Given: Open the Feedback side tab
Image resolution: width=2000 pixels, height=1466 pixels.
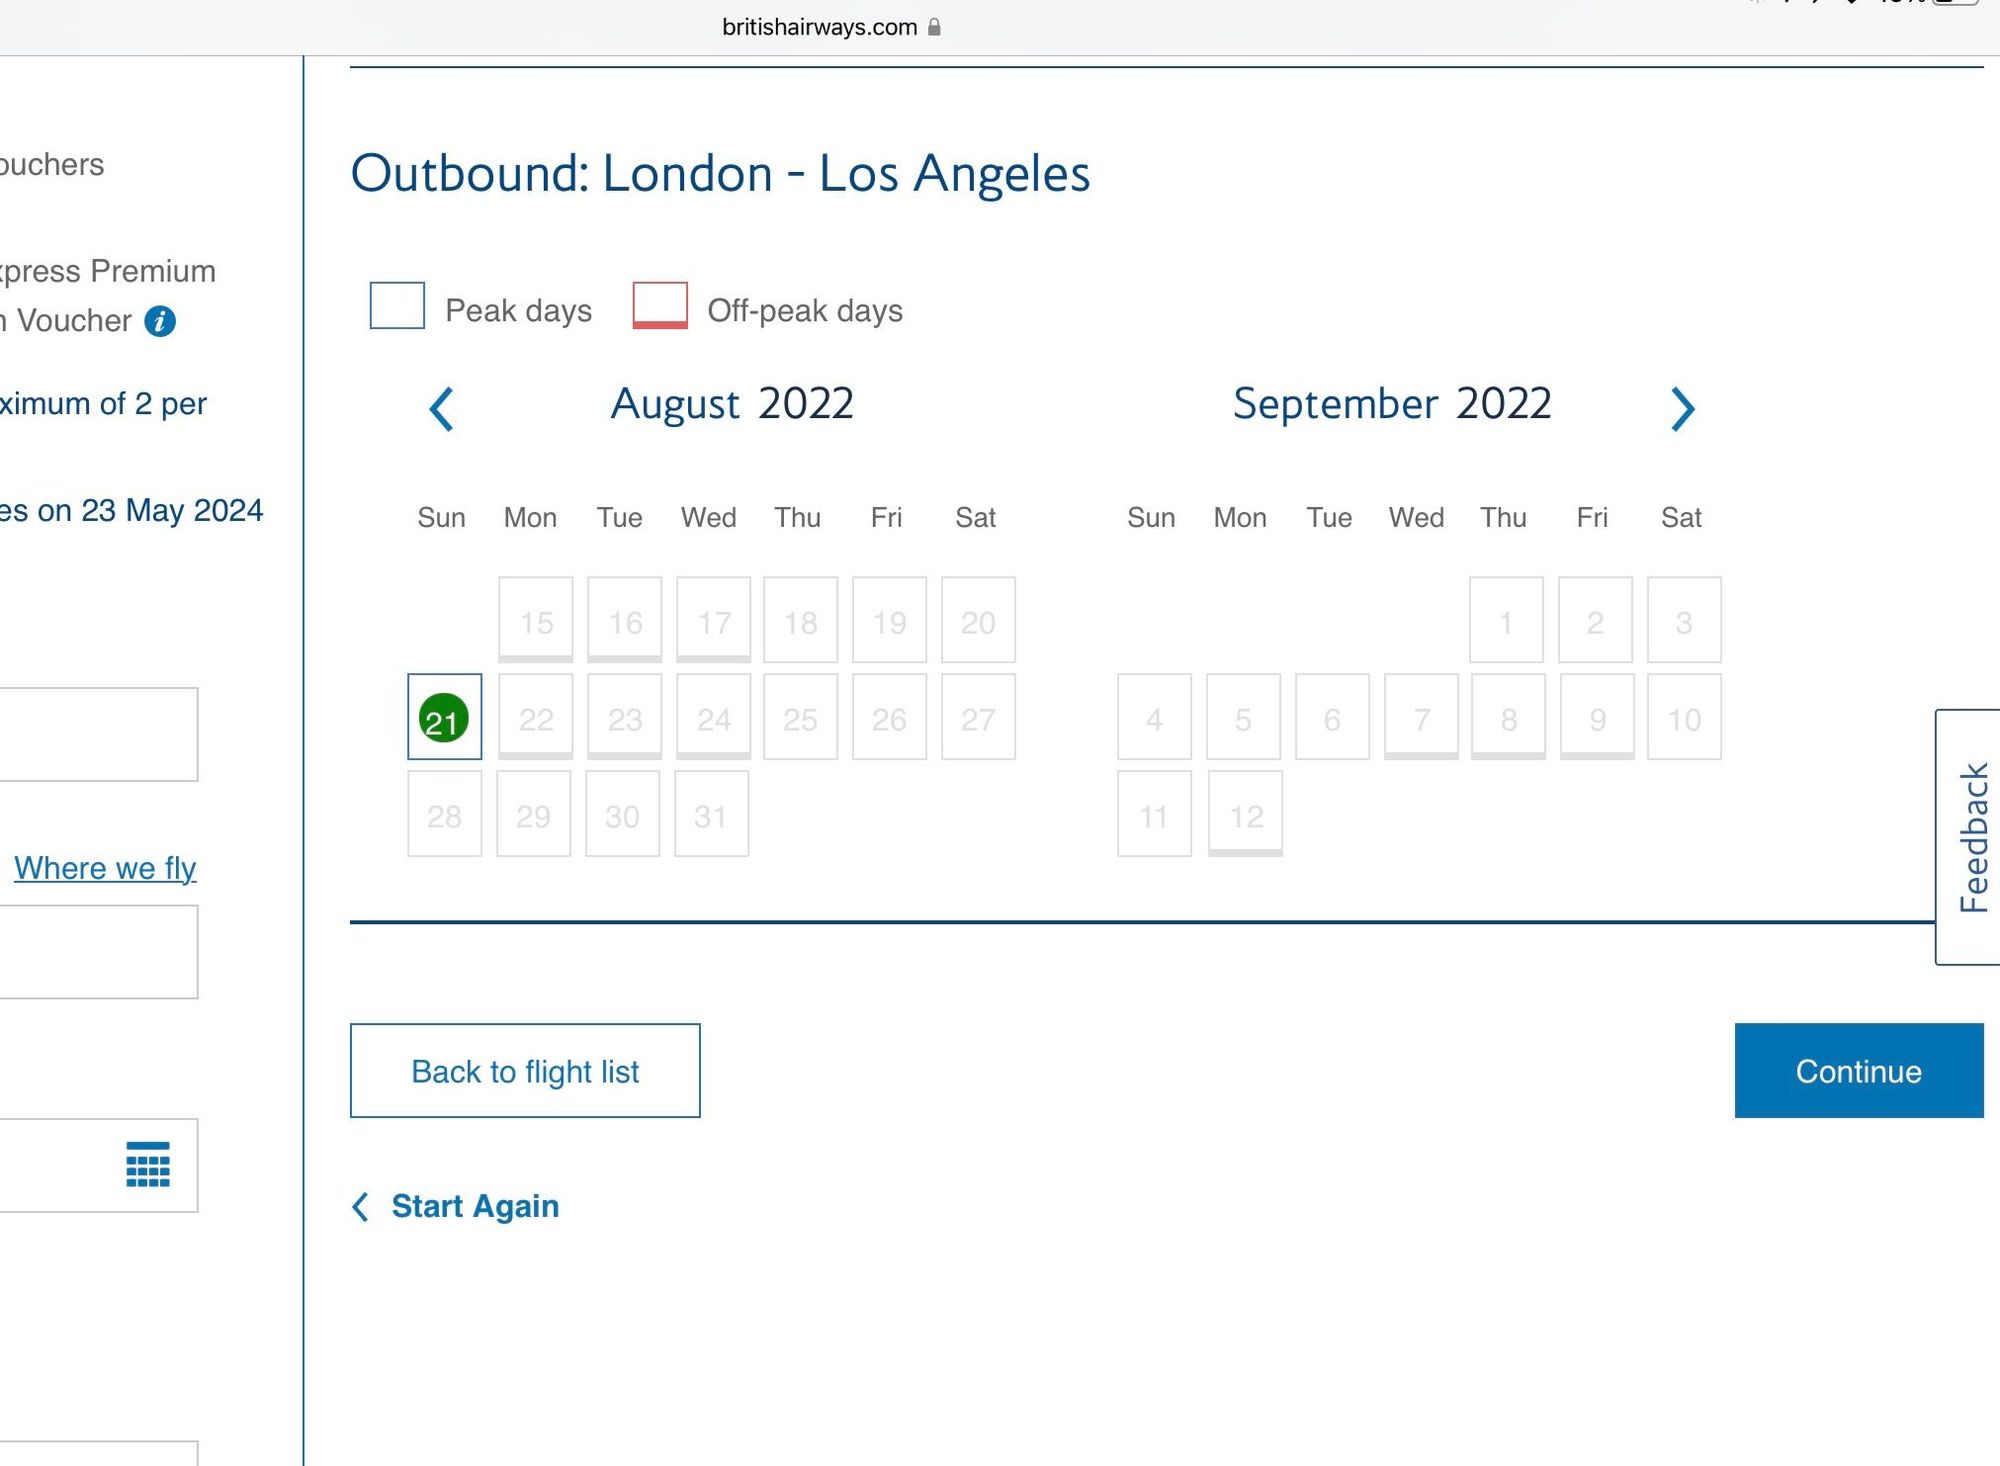Looking at the screenshot, I should pyautogui.click(x=1969, y=837).
